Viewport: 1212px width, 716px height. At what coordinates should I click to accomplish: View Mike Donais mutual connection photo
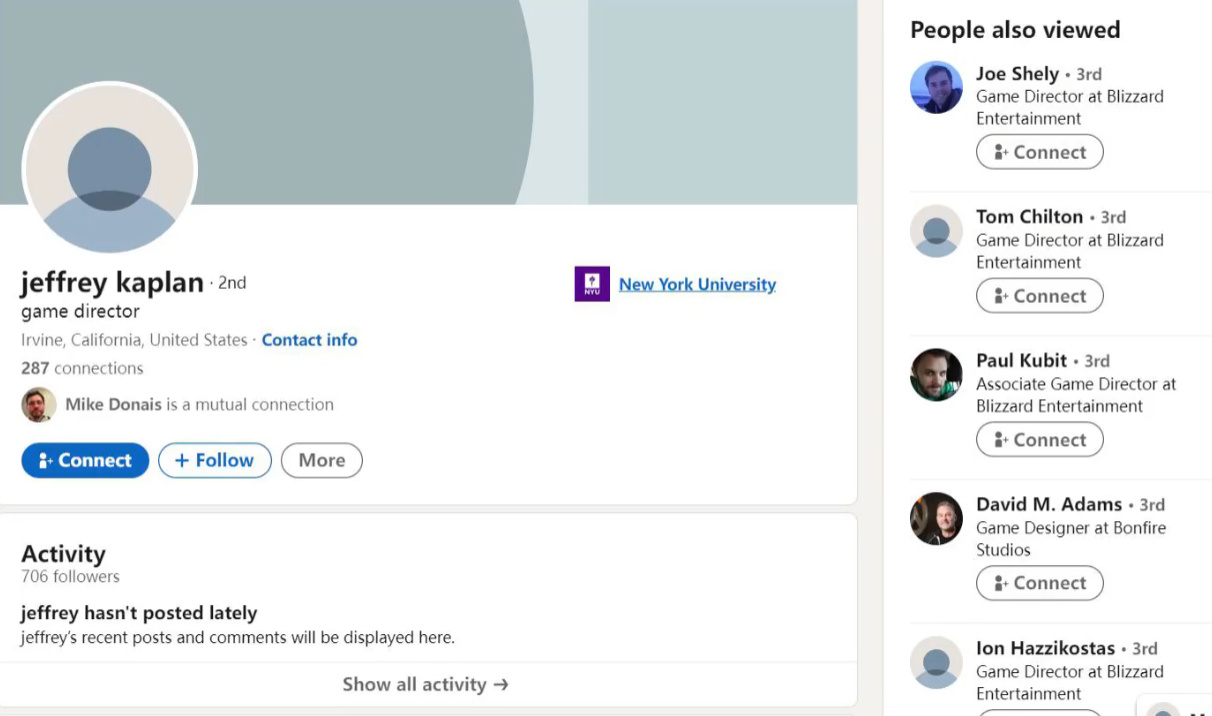coord(39,405)
